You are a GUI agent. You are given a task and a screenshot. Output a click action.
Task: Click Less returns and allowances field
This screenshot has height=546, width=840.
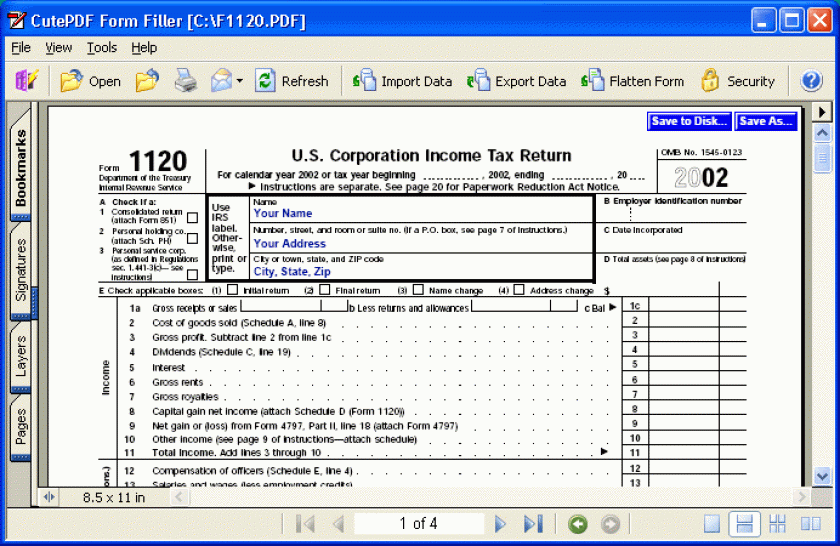(x=524, y=306)
